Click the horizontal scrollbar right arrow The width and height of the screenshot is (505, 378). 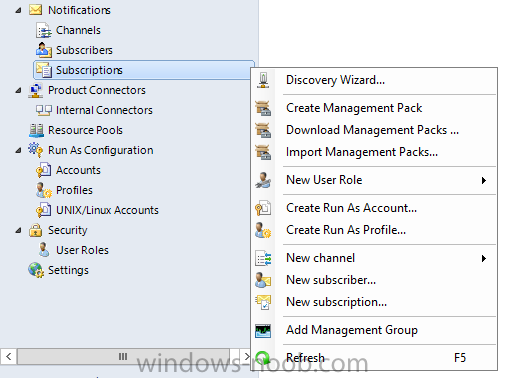245,356
